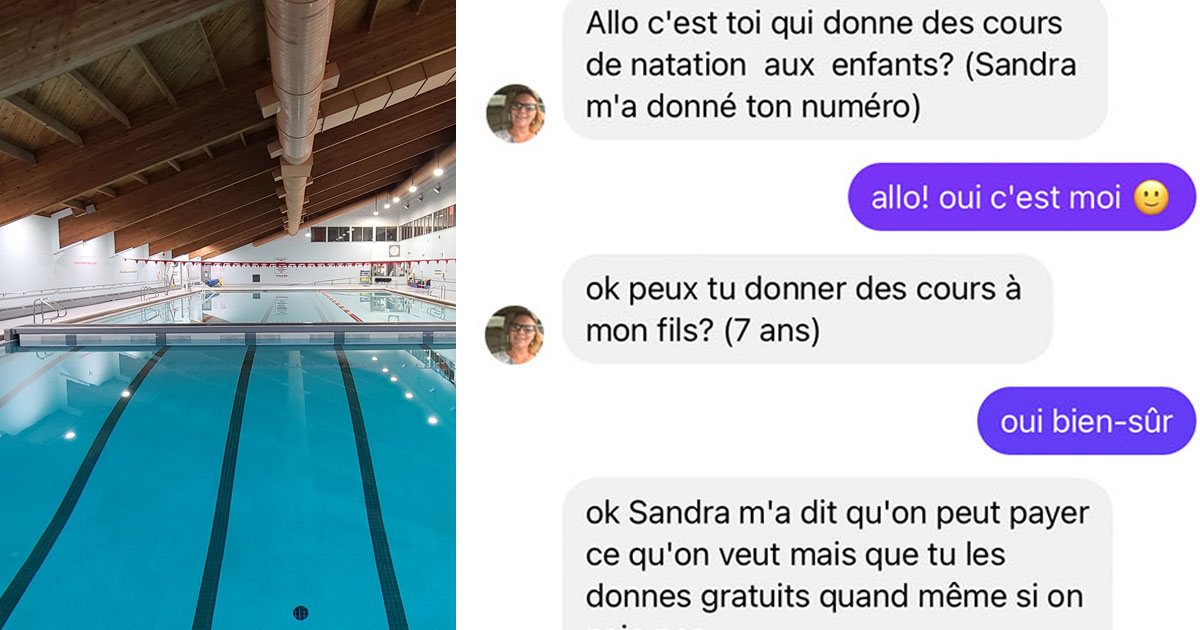The width and height of the screenshot is (1200, 630).
Task: Click the "(7 ans)" text
Action: (x=771, y=330)
